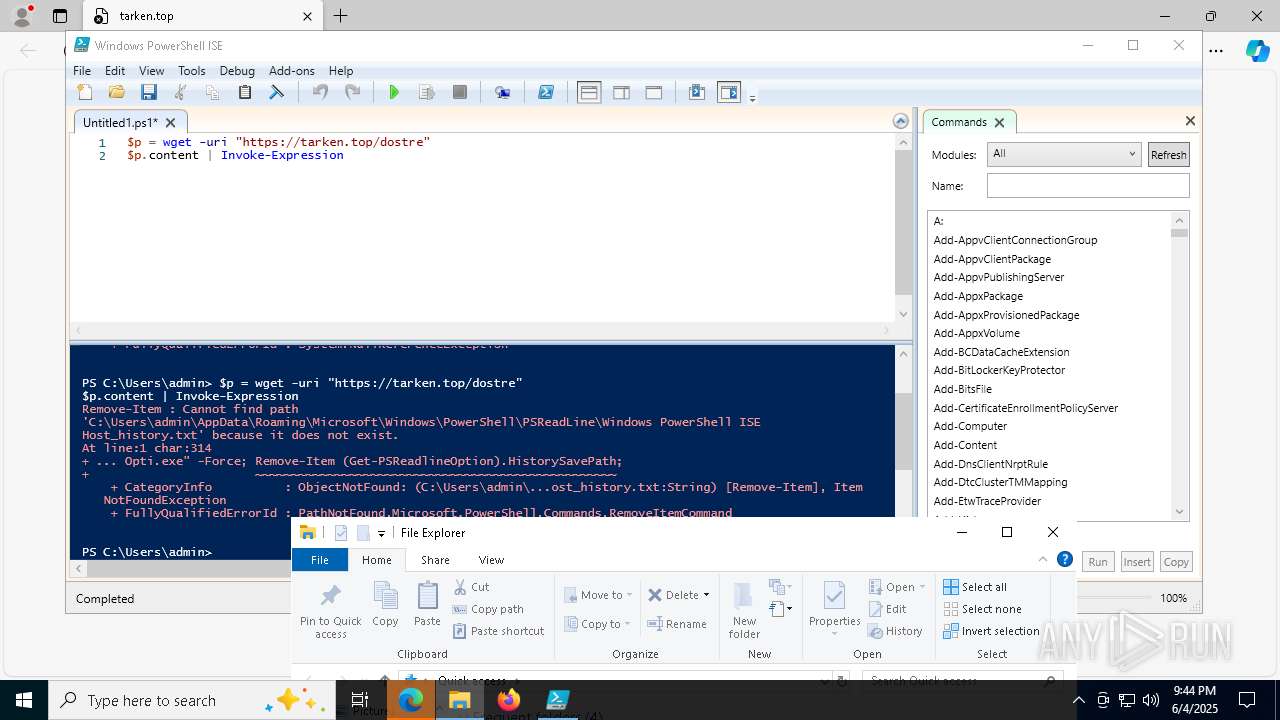Save the script with the floppy disk icon
Image resolution: width=1280 pixels, height=720 pixels.
149,92
